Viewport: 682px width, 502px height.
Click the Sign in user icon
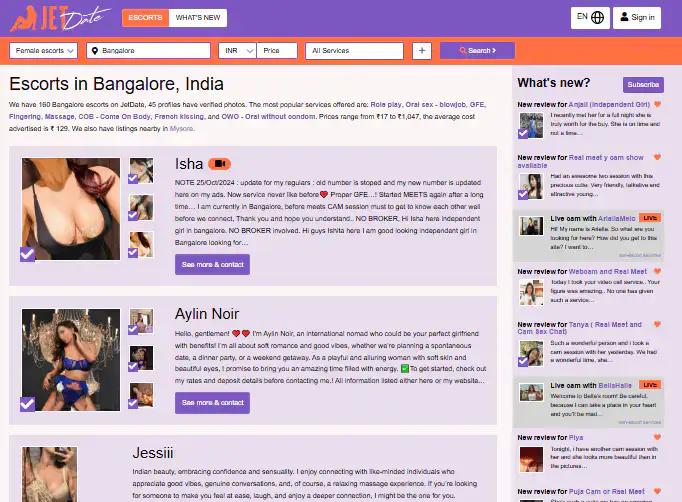[624, 17]
